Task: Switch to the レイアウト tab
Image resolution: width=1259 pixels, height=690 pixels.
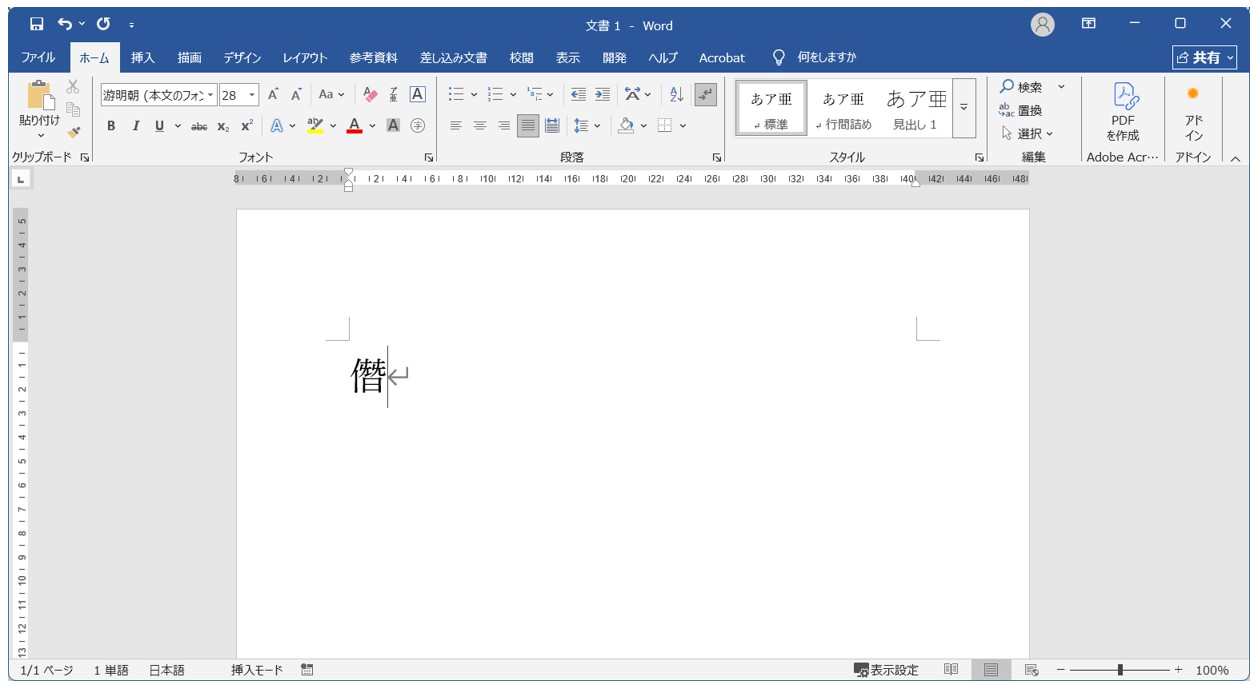Action: tap(305, 58)
